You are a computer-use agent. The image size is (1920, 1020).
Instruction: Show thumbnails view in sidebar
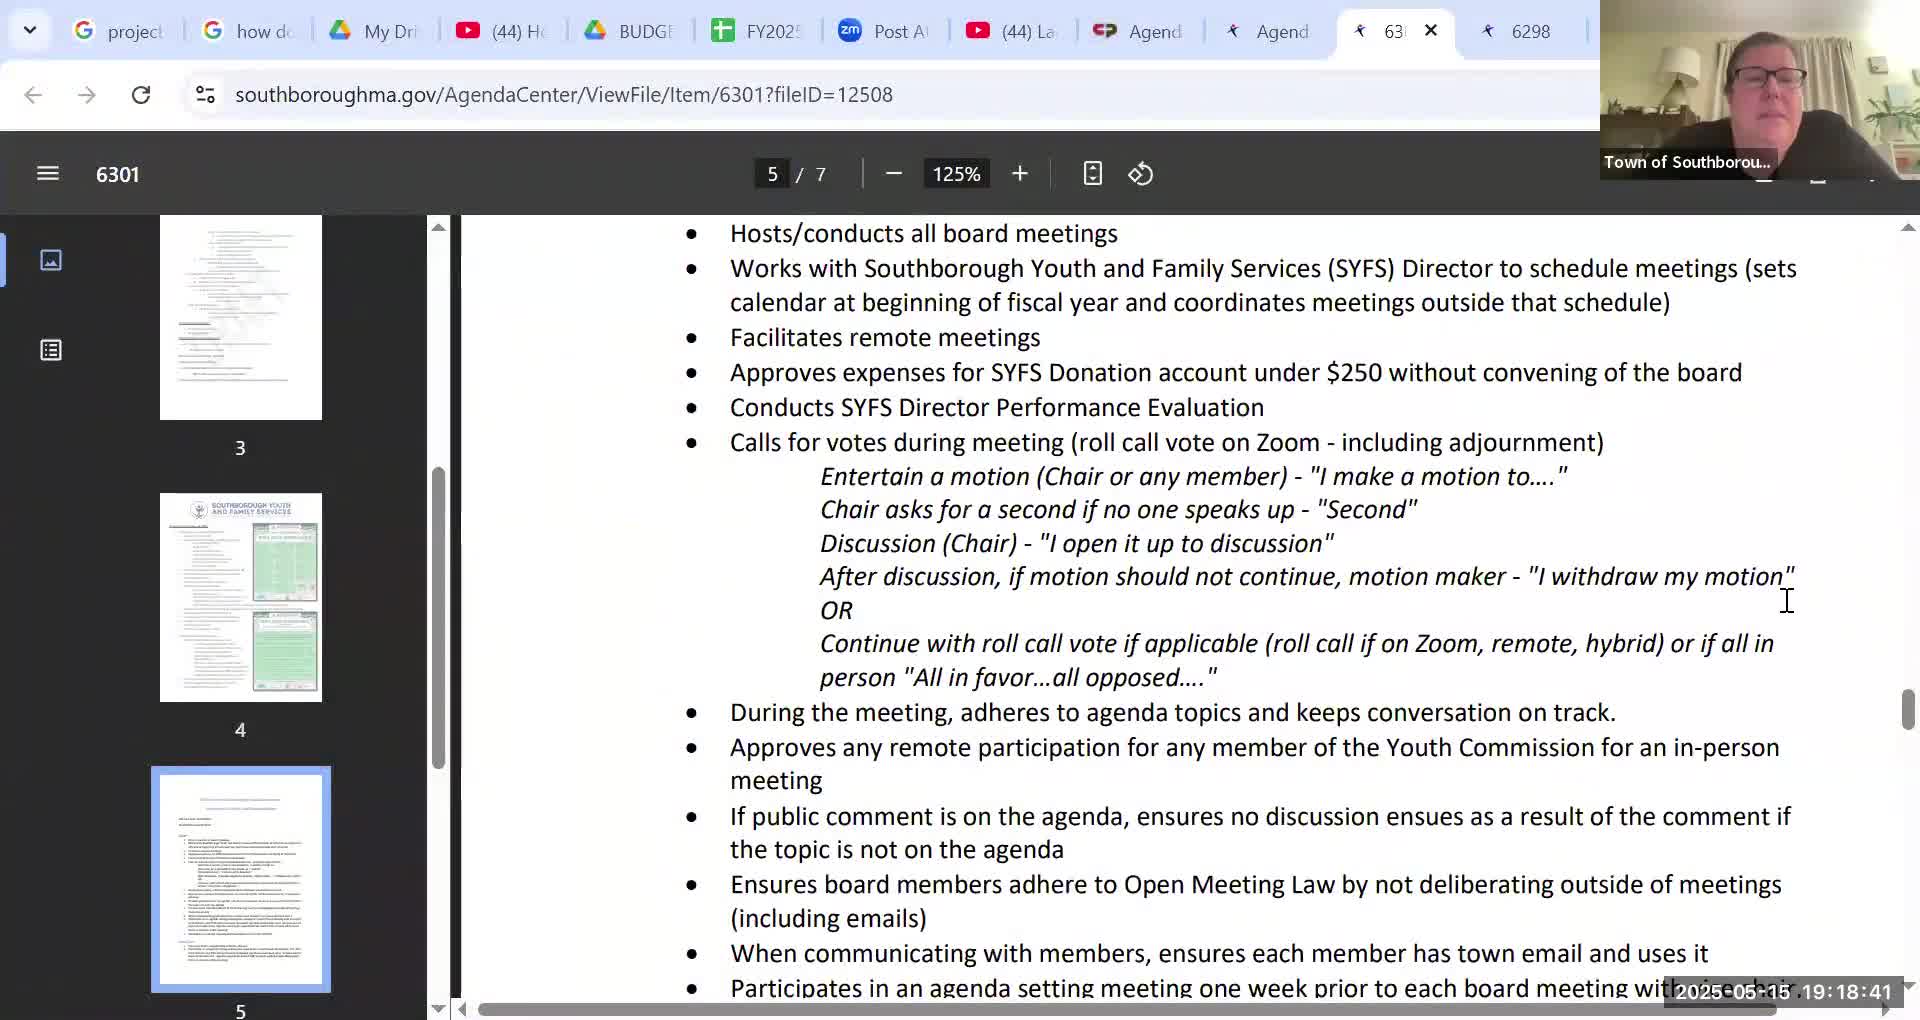tap(51, 260)
